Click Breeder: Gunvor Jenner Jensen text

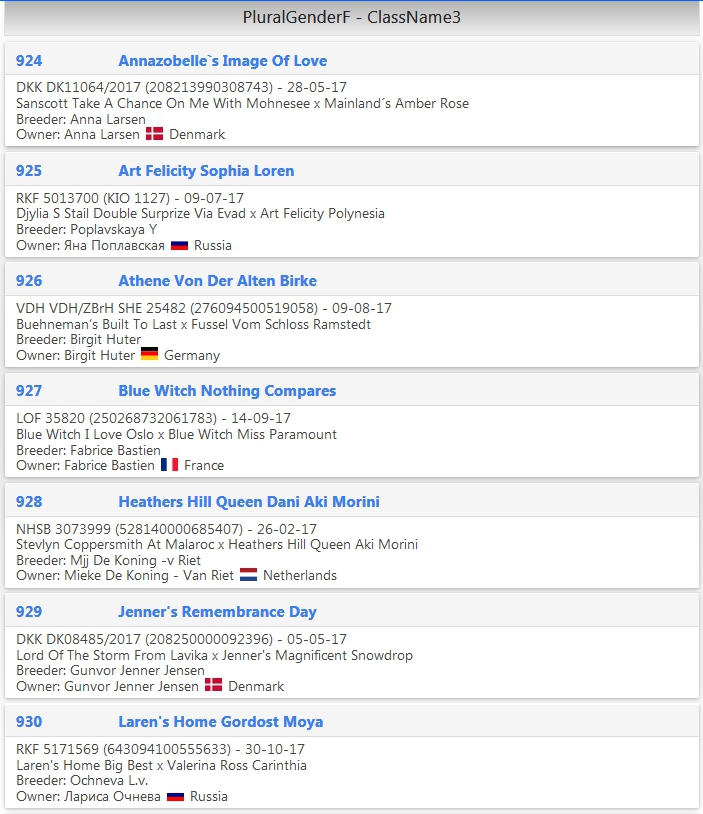(x=111, y=670)
